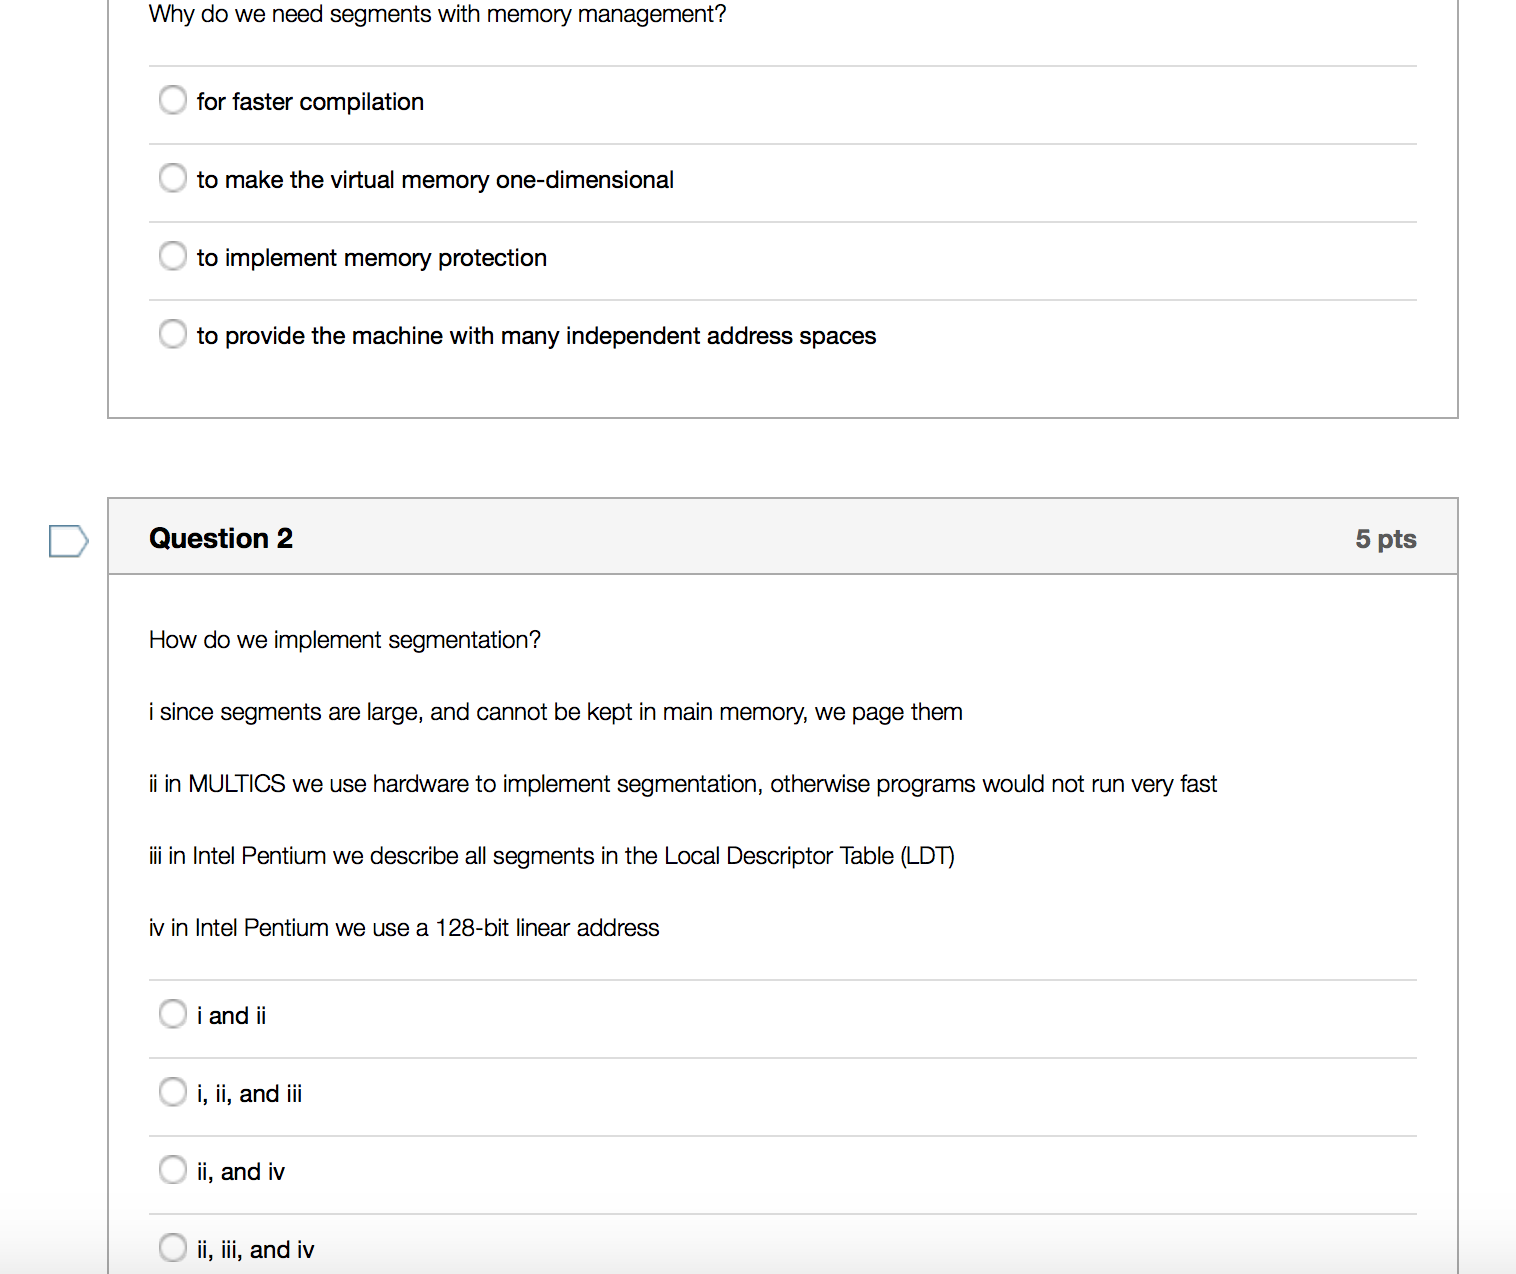Screen dimensions: 1516x1274
Task: Select answer 'i and ii' for Question 2
Action: [172, 1014]
